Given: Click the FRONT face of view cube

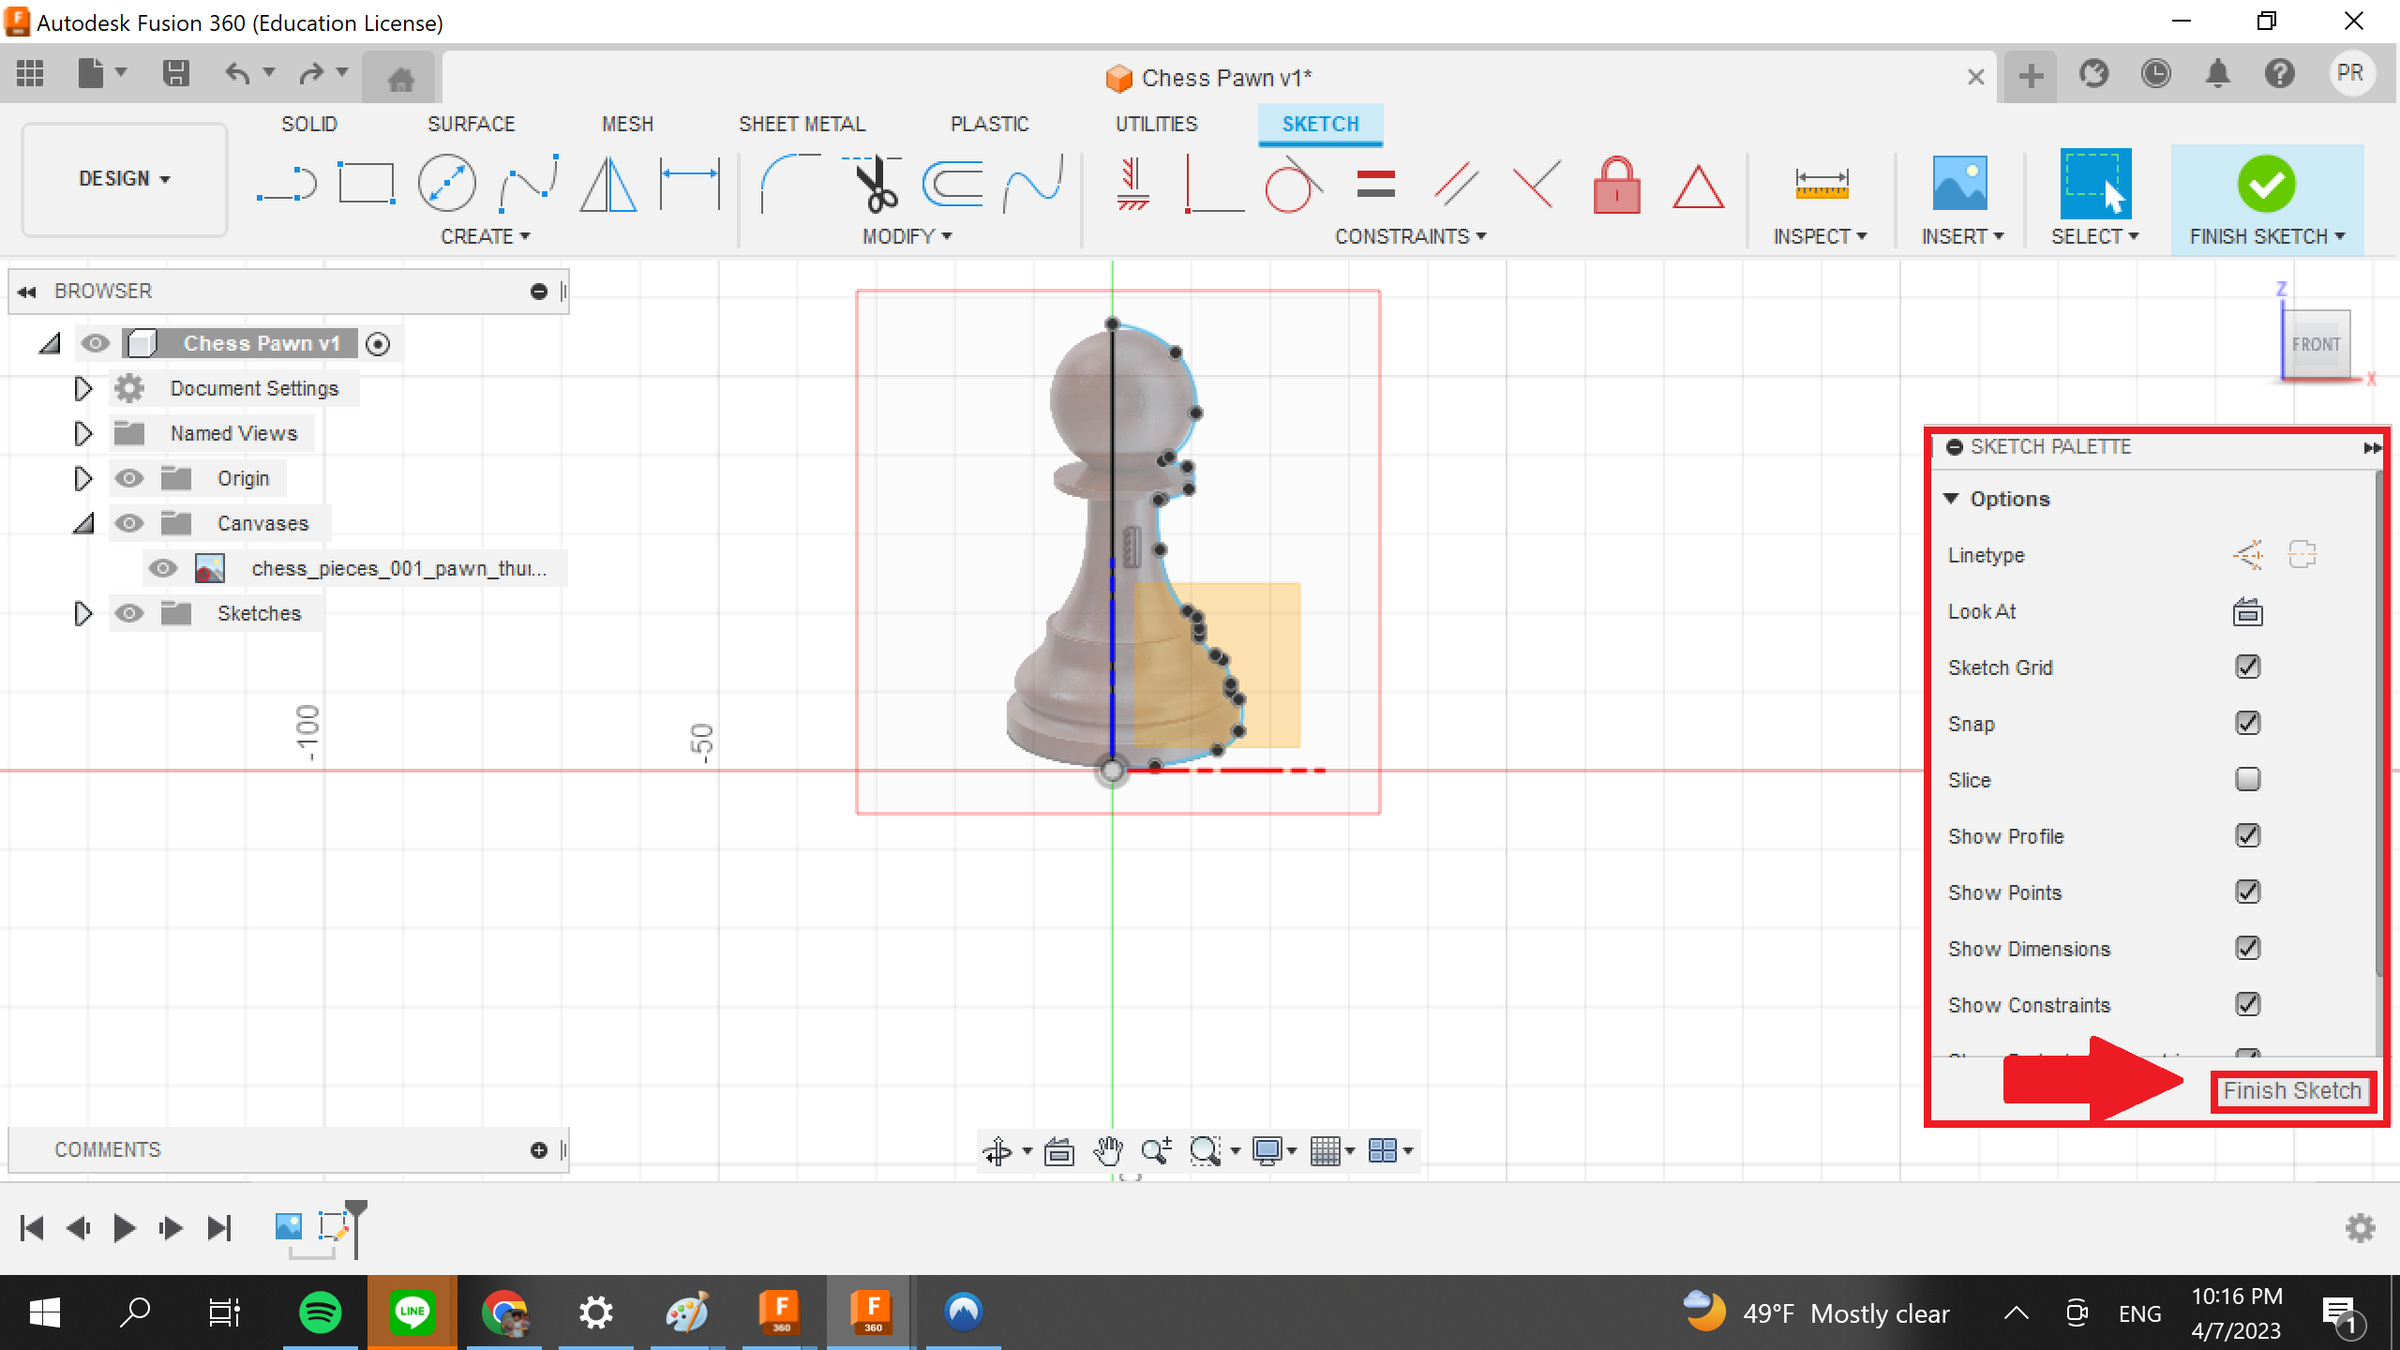Looking at the screenshot, I should 2315,345.
